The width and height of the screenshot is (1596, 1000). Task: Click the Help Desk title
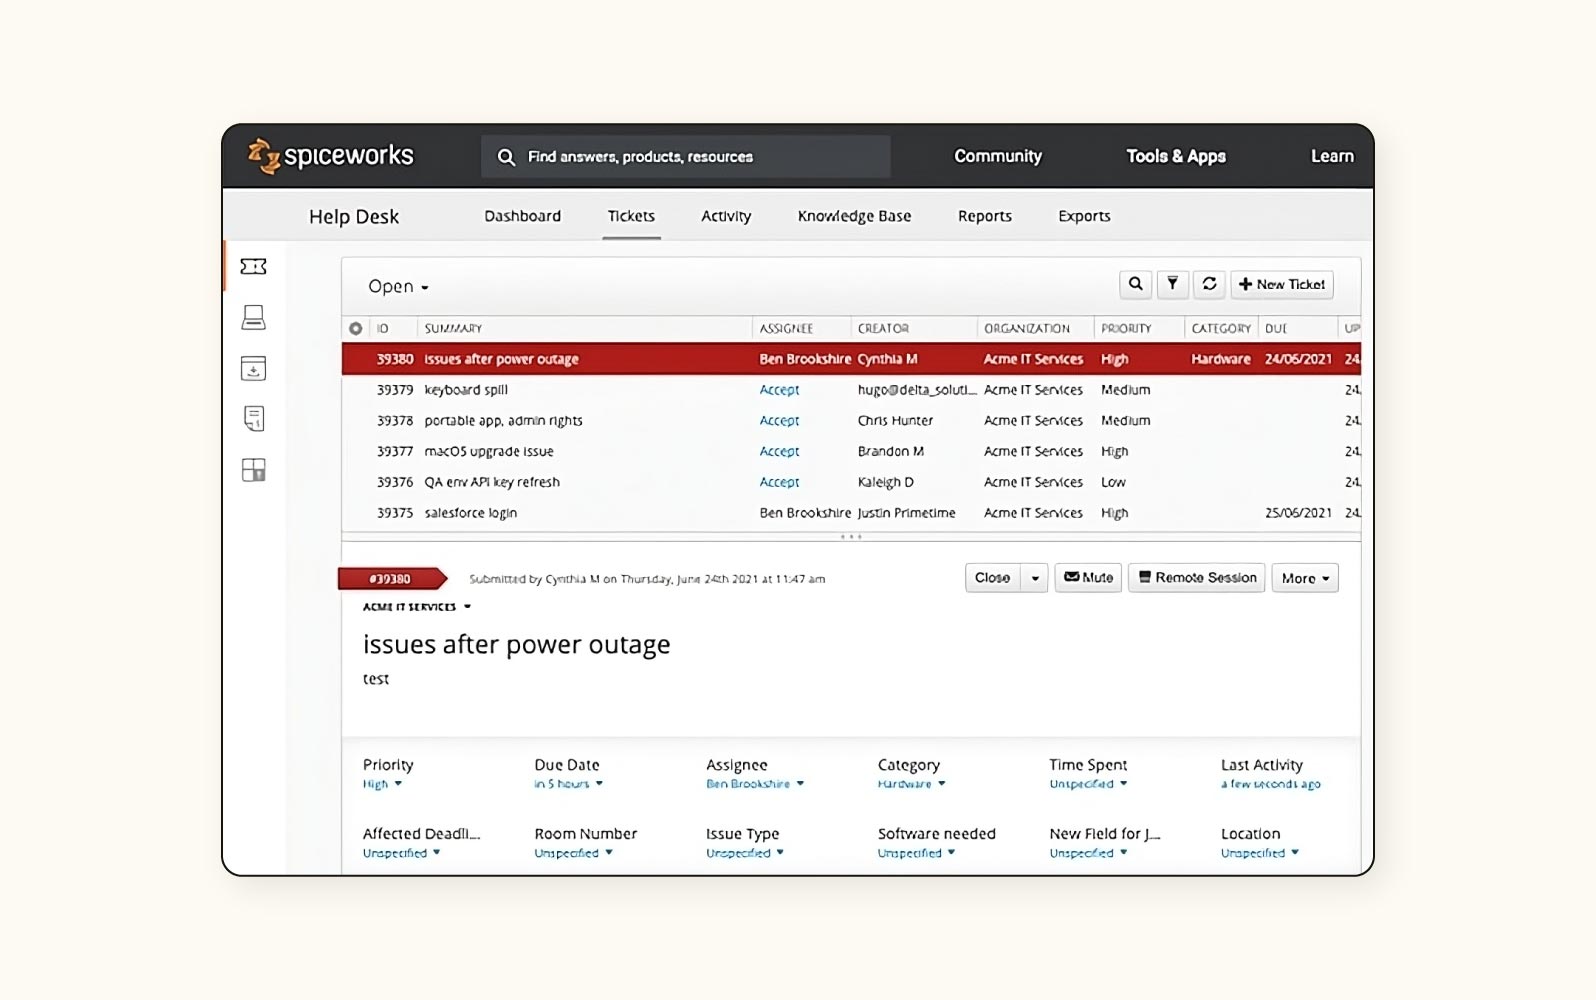tap(354, 217)
